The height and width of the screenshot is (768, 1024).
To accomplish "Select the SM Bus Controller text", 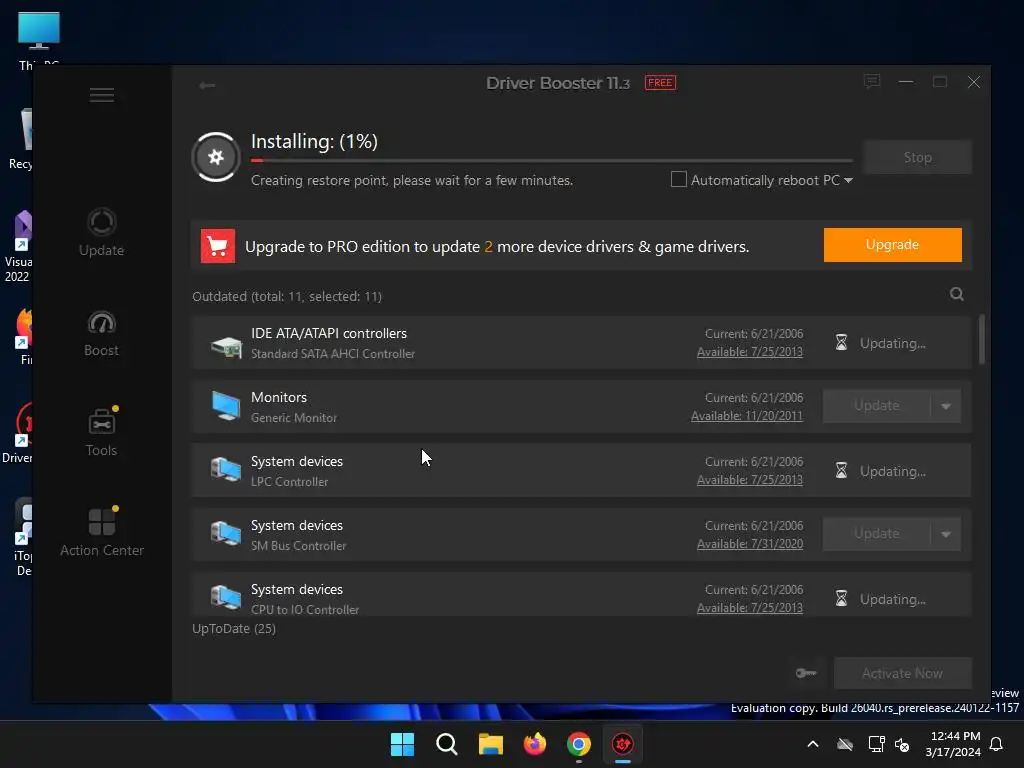I will (298, 546).
